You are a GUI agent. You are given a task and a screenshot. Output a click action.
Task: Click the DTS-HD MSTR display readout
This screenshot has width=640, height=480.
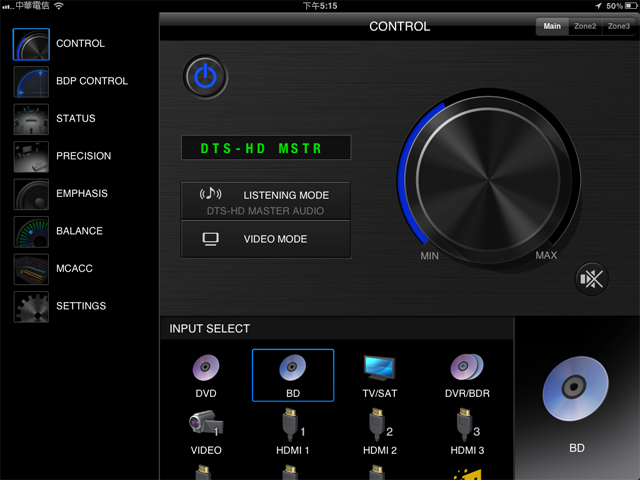[266, 148]
